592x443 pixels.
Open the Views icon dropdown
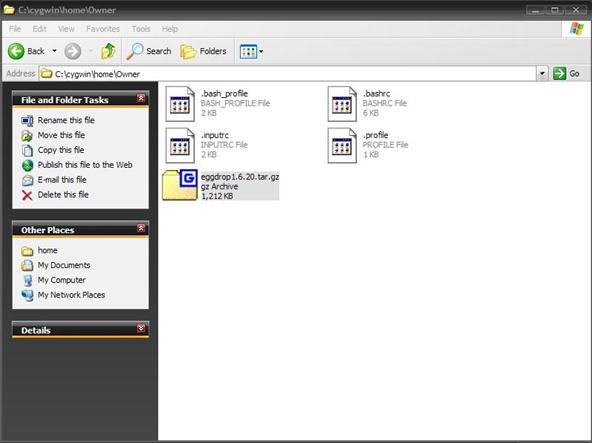click(251, 51)
